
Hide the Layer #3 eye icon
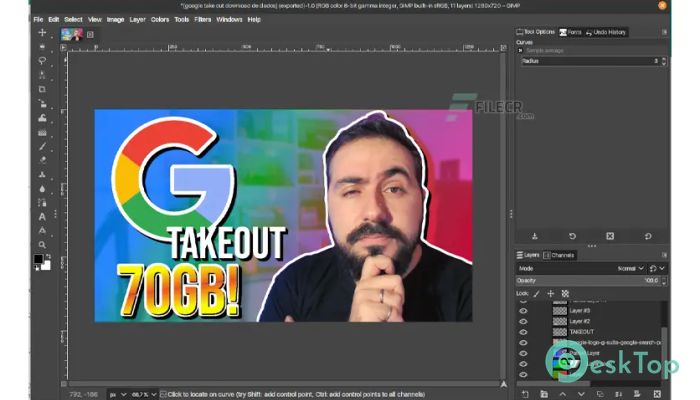[x=523, y=311]
